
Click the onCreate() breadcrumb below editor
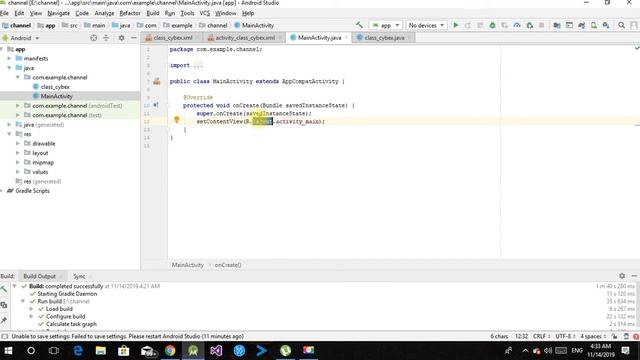[x=228, y=265]
